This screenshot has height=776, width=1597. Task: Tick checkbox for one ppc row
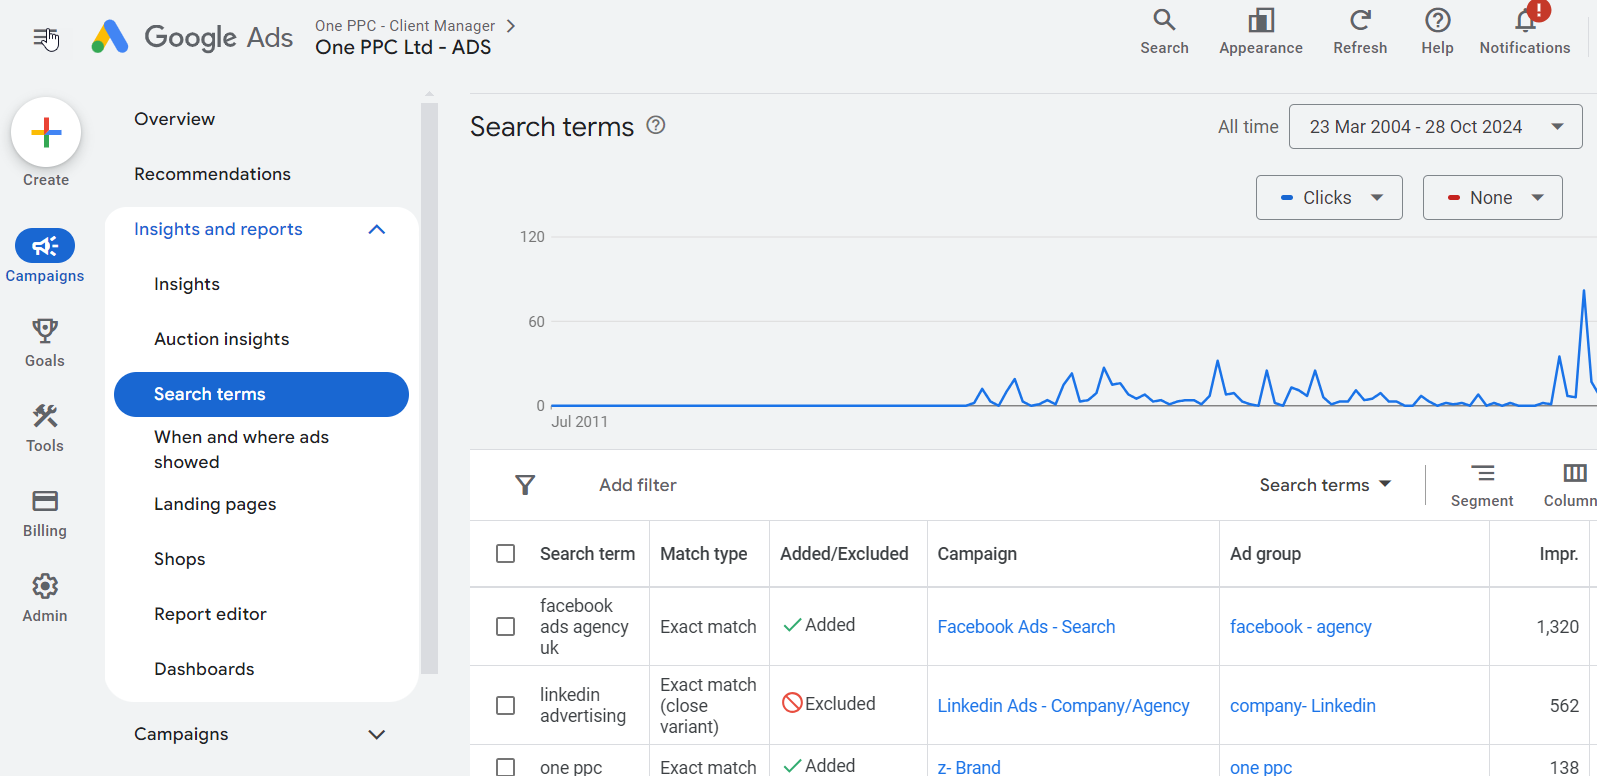click(506, 767)
